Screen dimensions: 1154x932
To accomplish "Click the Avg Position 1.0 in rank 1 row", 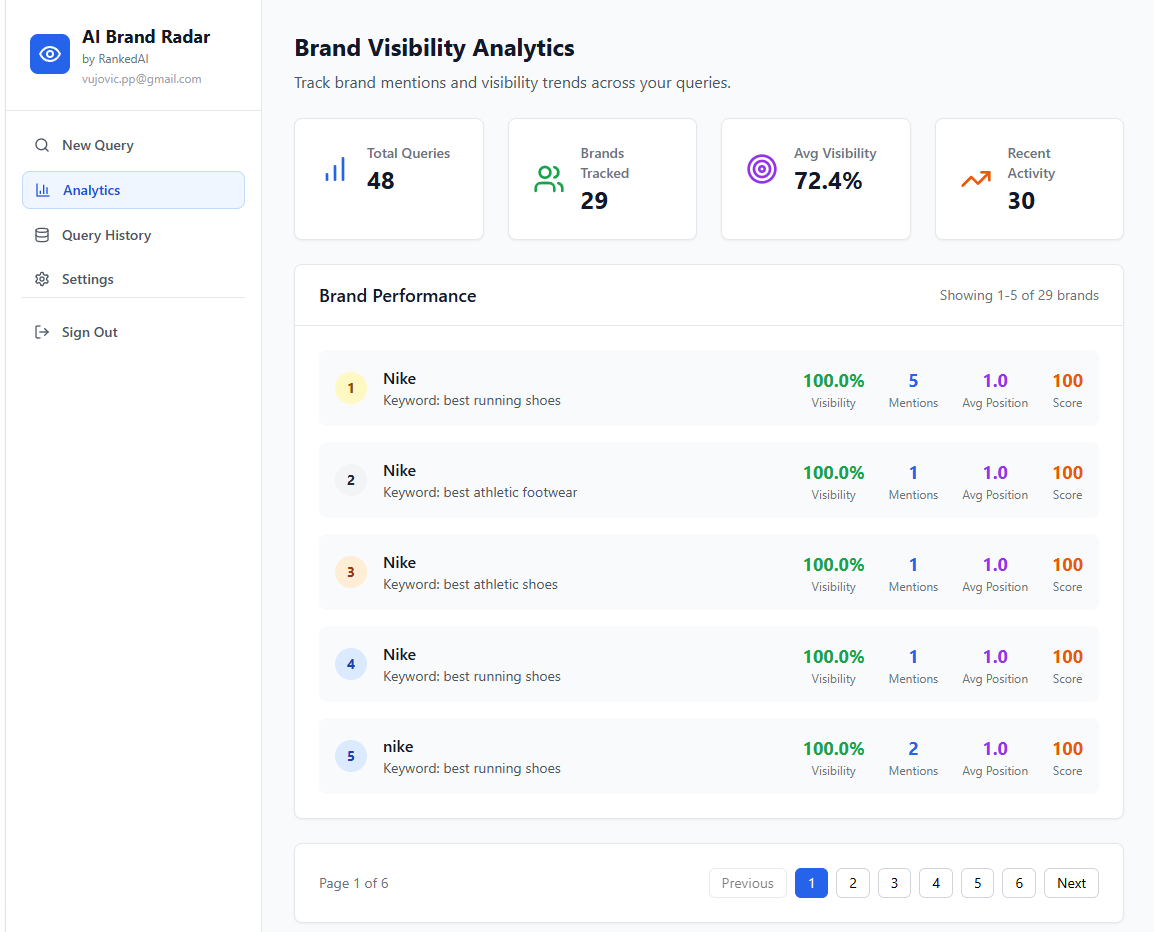I will (995, 381).
